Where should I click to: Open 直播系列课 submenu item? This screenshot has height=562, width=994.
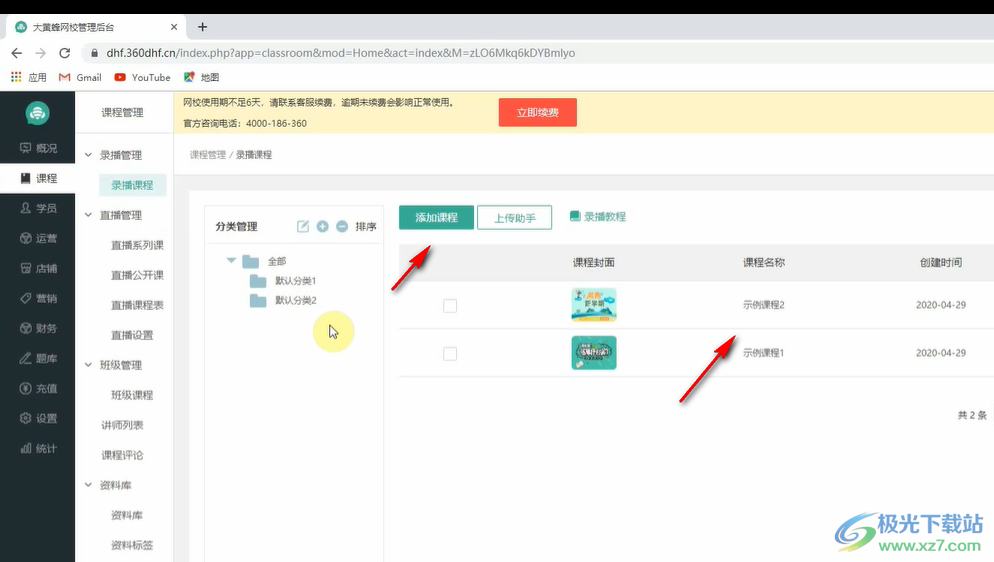(137, 245)
